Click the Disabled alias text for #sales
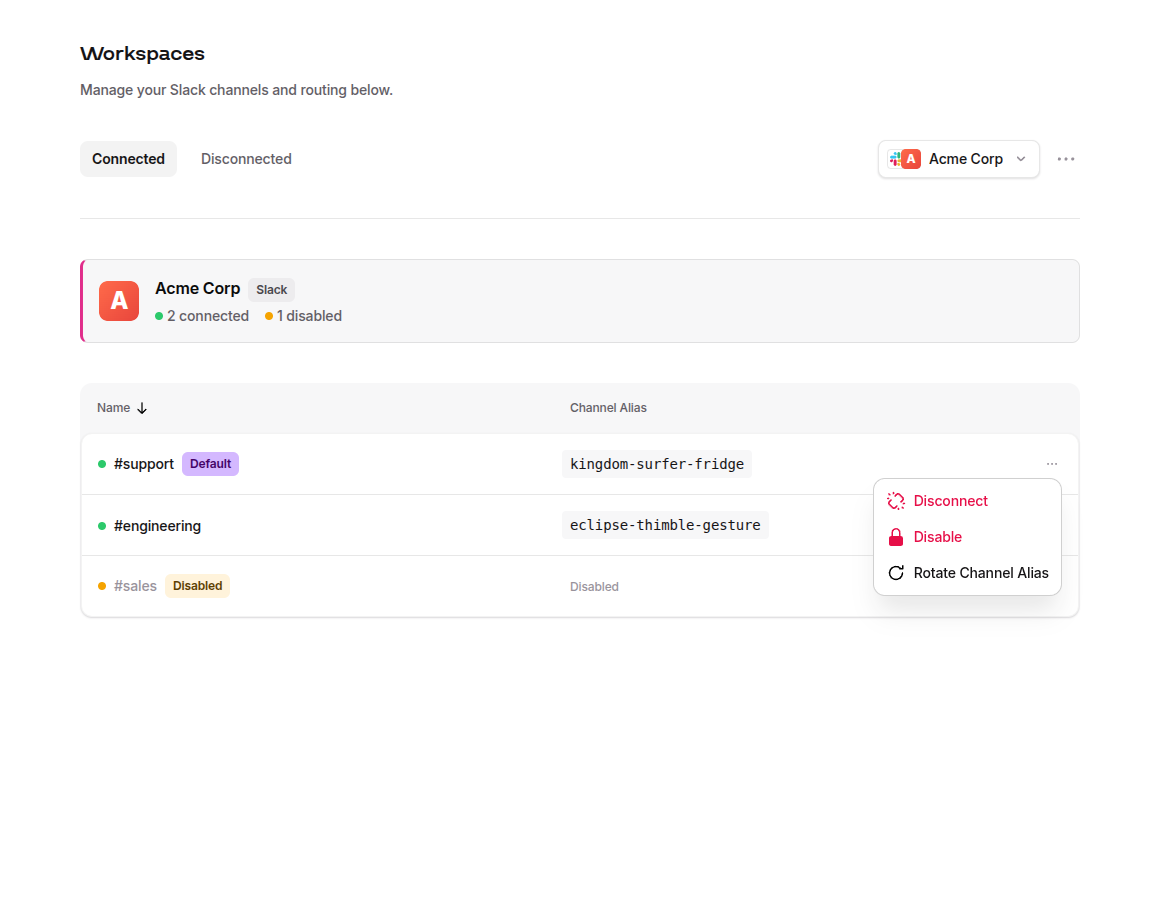The image size is (1160, 900). coord(594,586)
